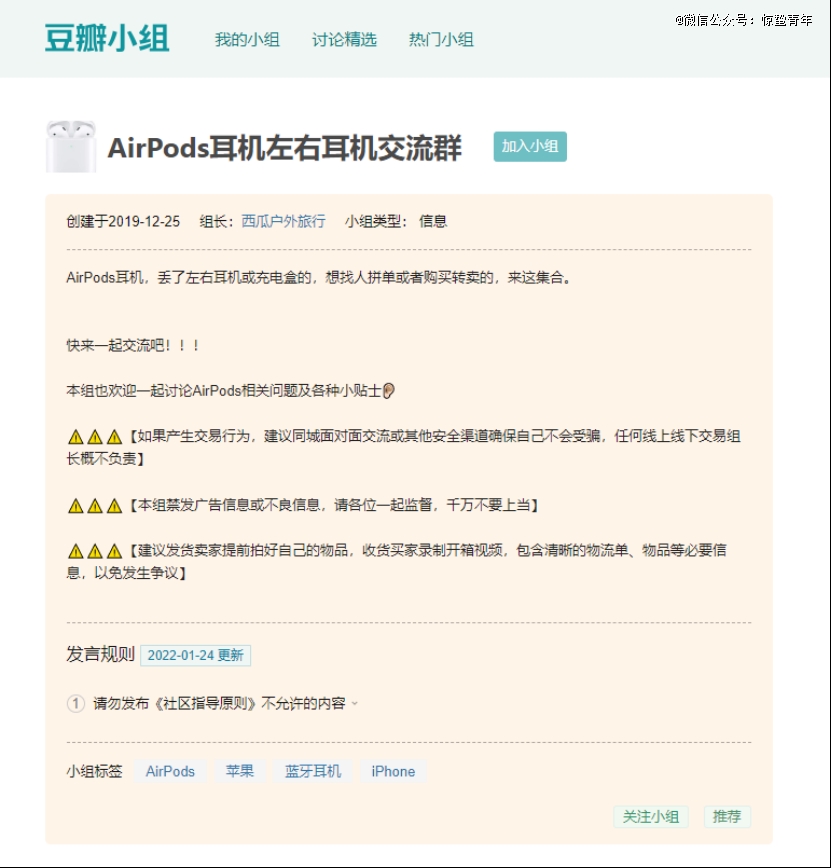Image resolution: width=831 pixels, height=868 pixels.
Task: Click the 豆瓣小组 logo
Action: (107, 38)
